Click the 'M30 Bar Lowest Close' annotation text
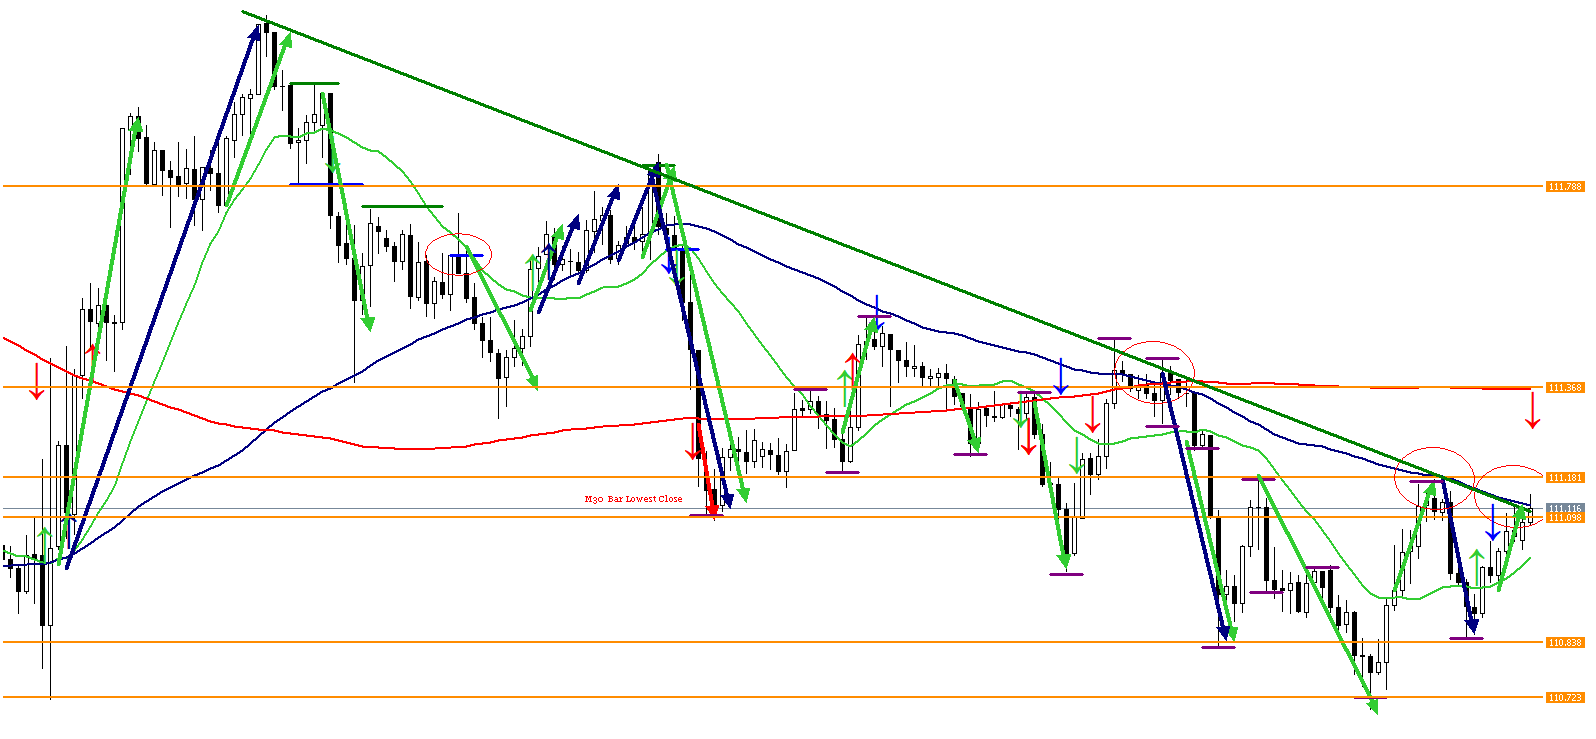 point(634,499)
